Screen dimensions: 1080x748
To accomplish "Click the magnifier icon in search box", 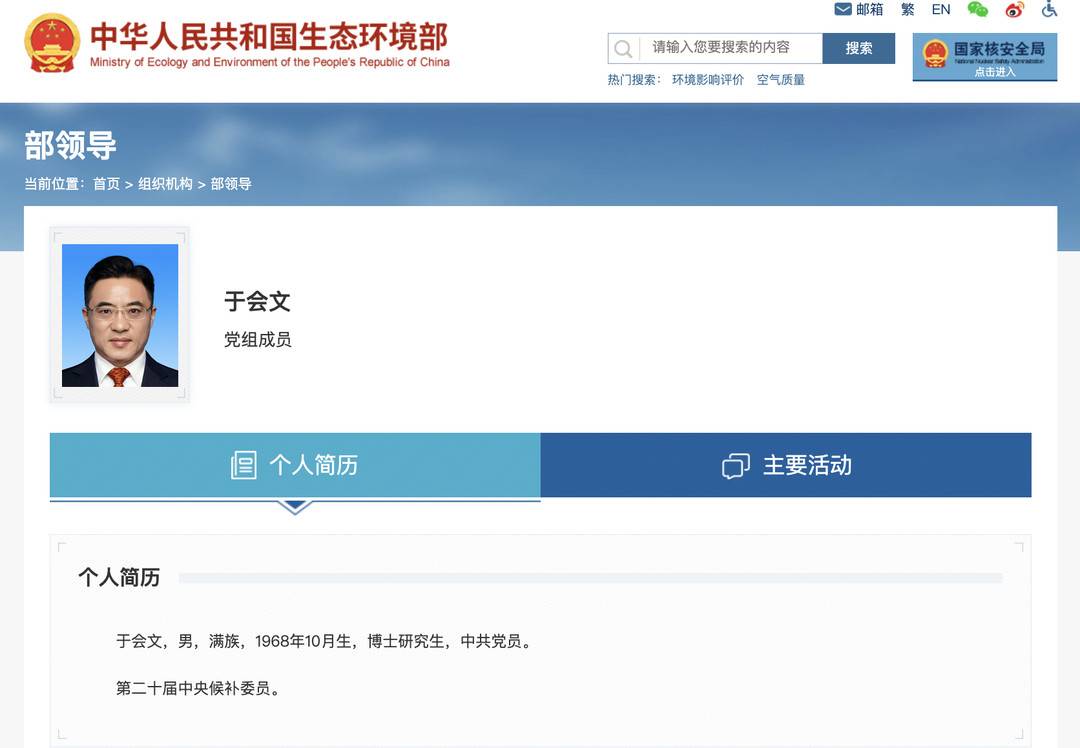I will [623, 49].
